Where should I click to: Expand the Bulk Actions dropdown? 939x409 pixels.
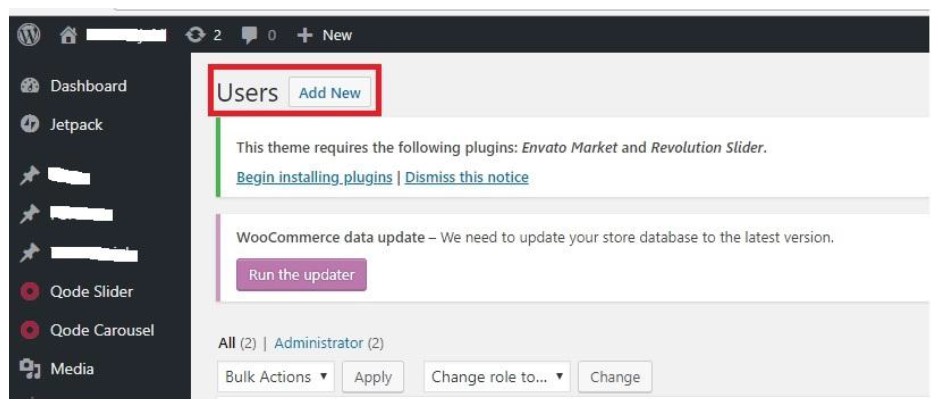pyautogui.click(x=276, y=377)
